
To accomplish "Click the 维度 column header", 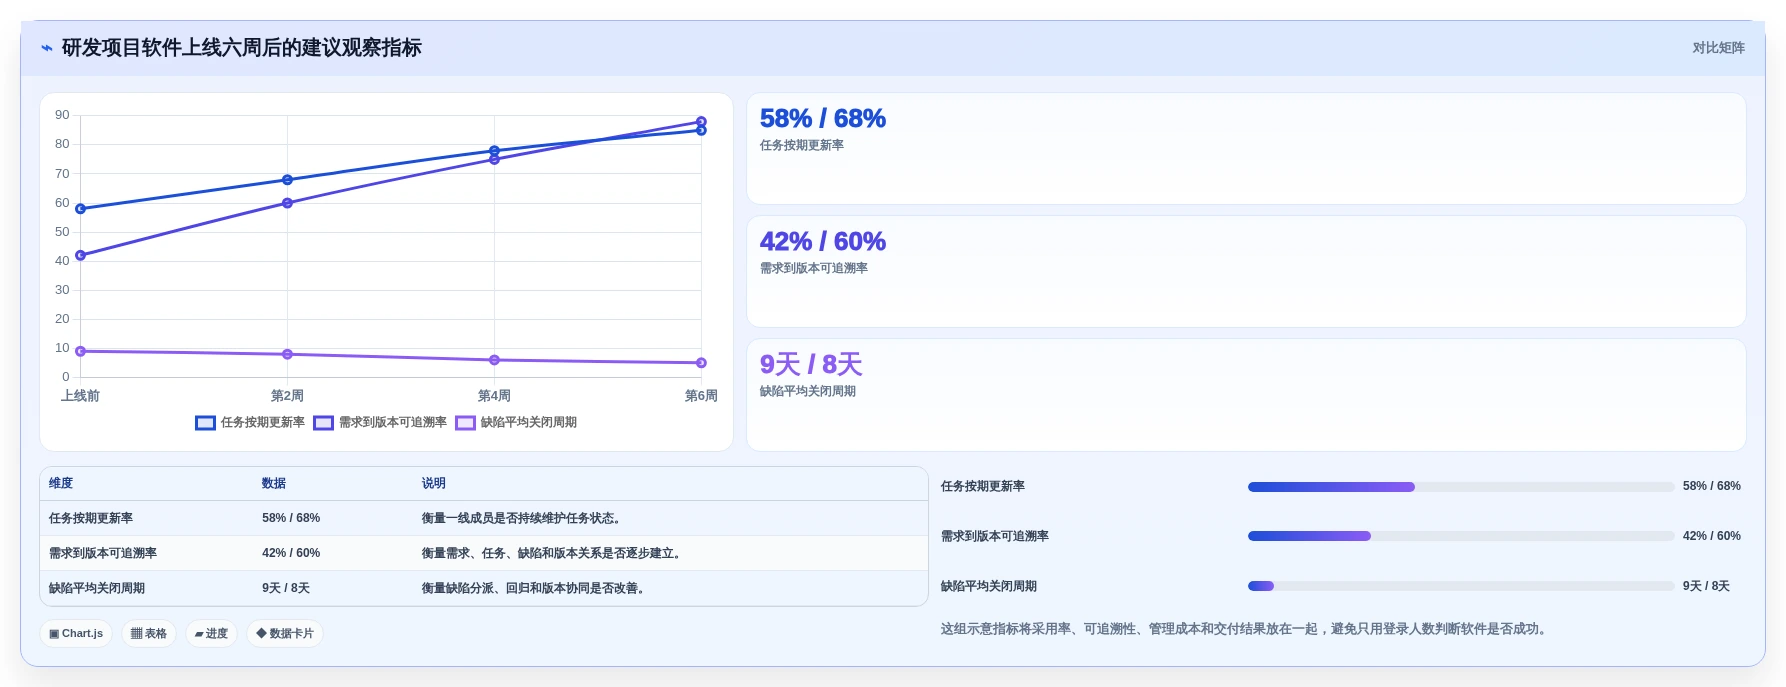I will [61, 483].
